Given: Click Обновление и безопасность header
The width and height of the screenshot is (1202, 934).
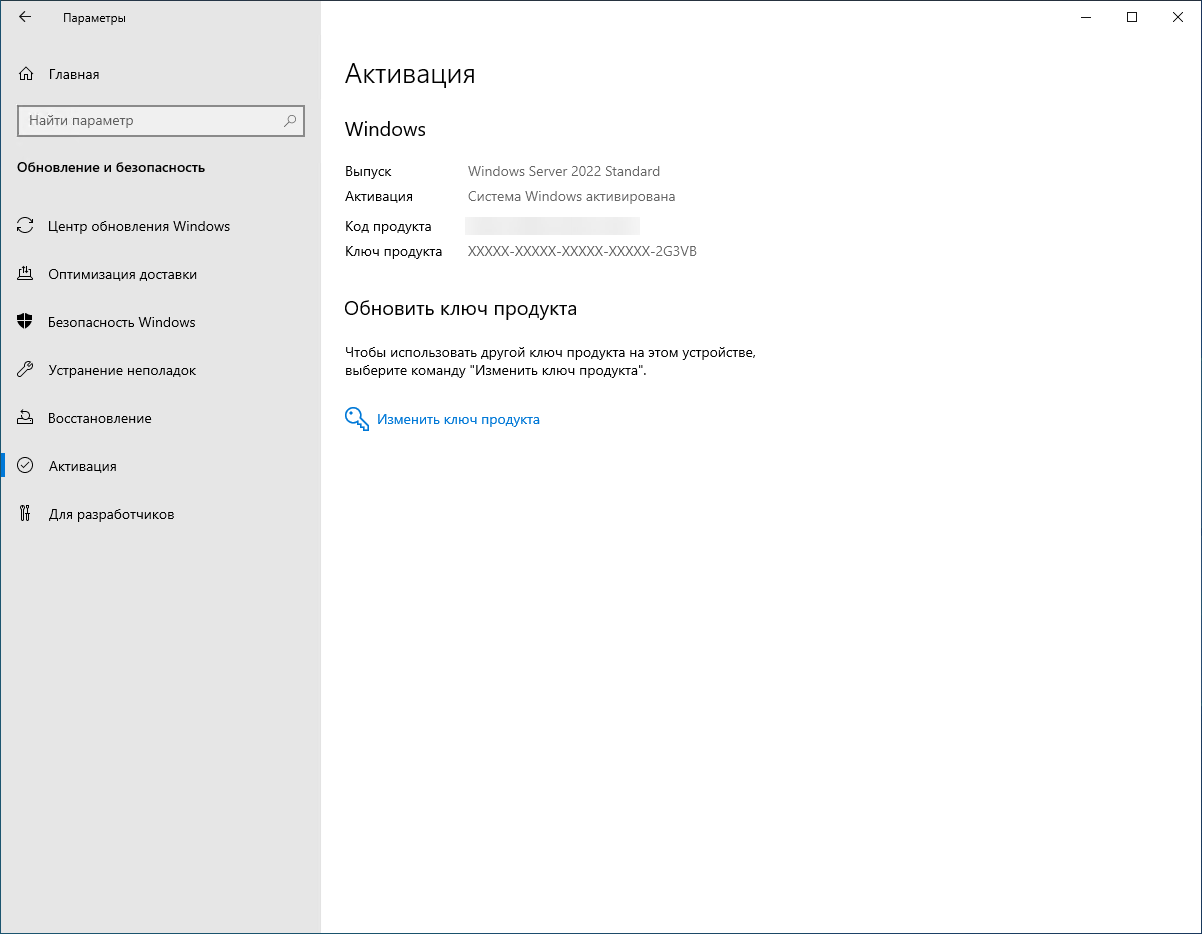Looking at the screenshot, I should tap(111, 168).
